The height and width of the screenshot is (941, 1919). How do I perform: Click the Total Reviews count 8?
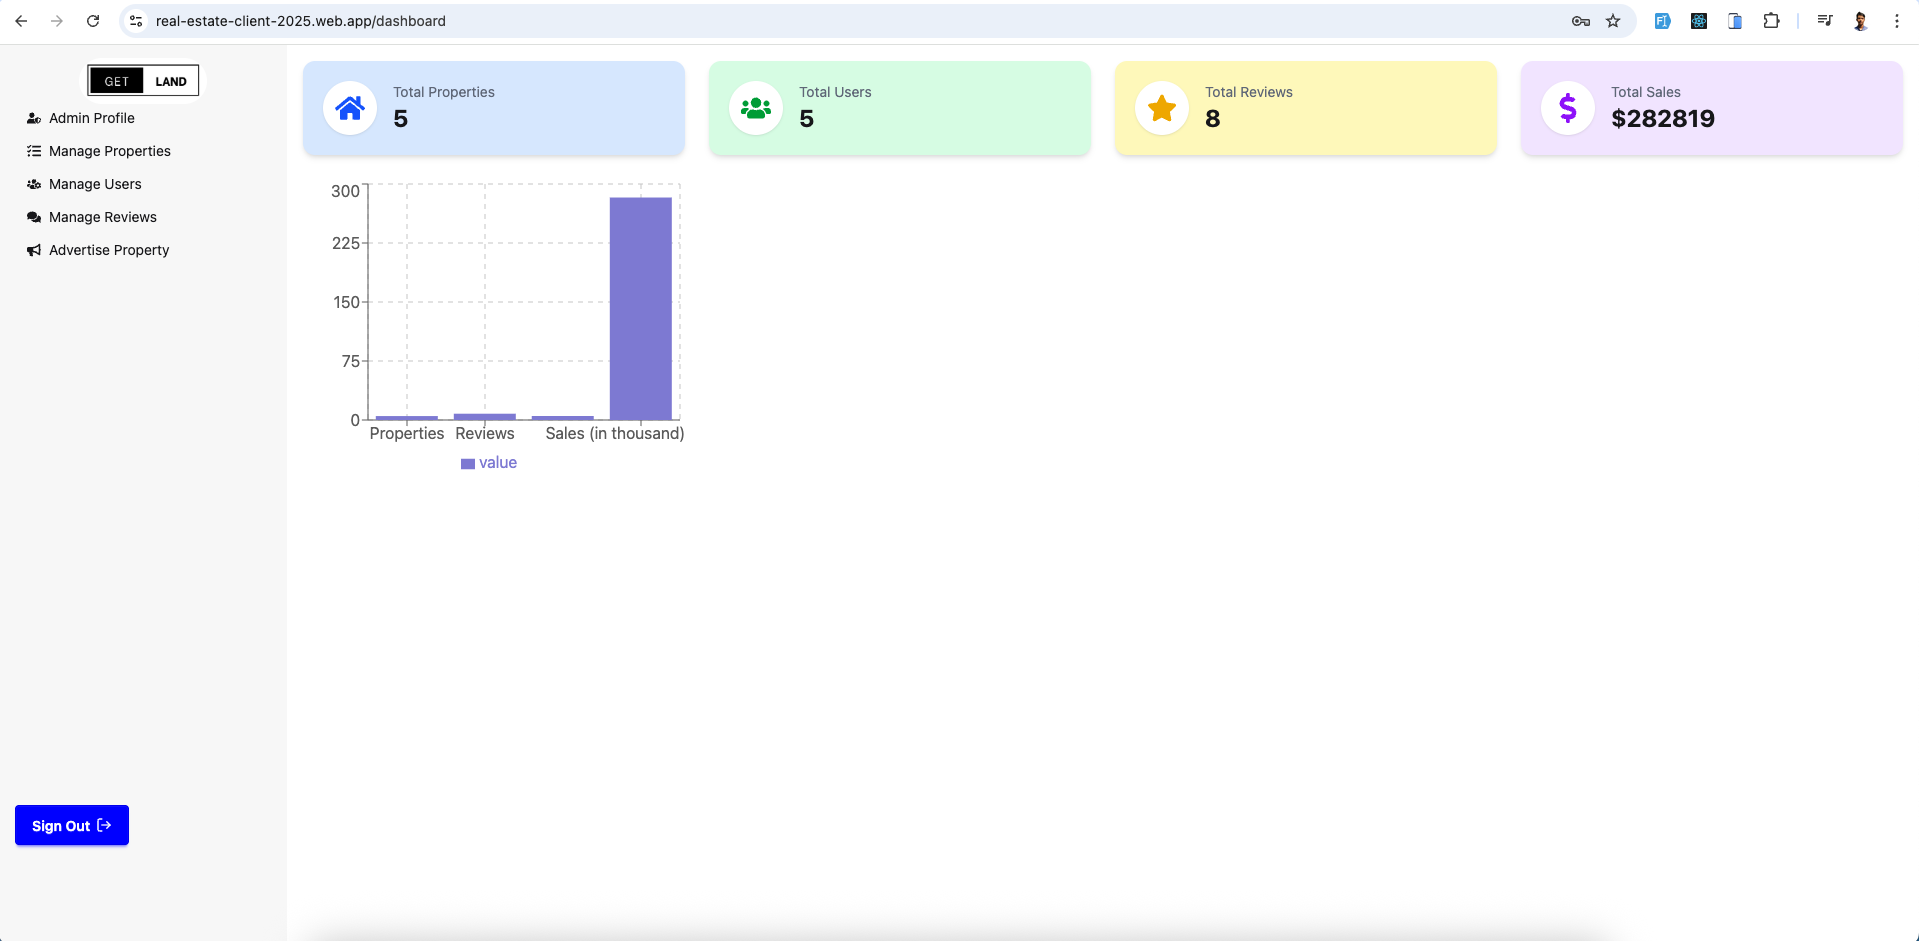pos(1213,119)
